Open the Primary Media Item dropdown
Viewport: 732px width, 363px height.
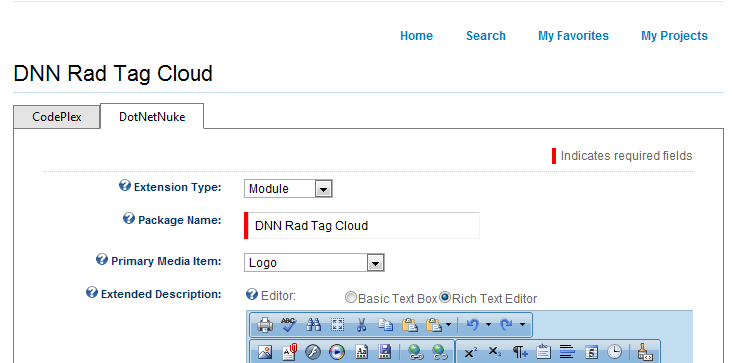pos(314,262)
